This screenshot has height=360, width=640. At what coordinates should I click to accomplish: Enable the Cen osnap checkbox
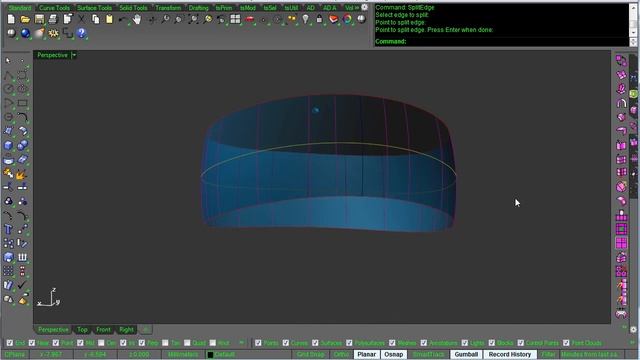coord(101,343)
